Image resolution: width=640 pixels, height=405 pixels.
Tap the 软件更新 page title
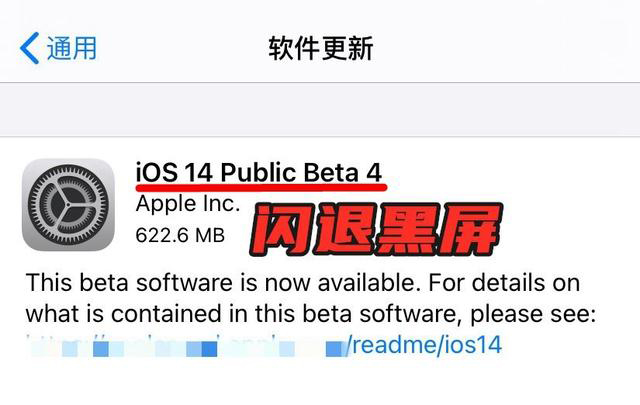tap(320, 48)
